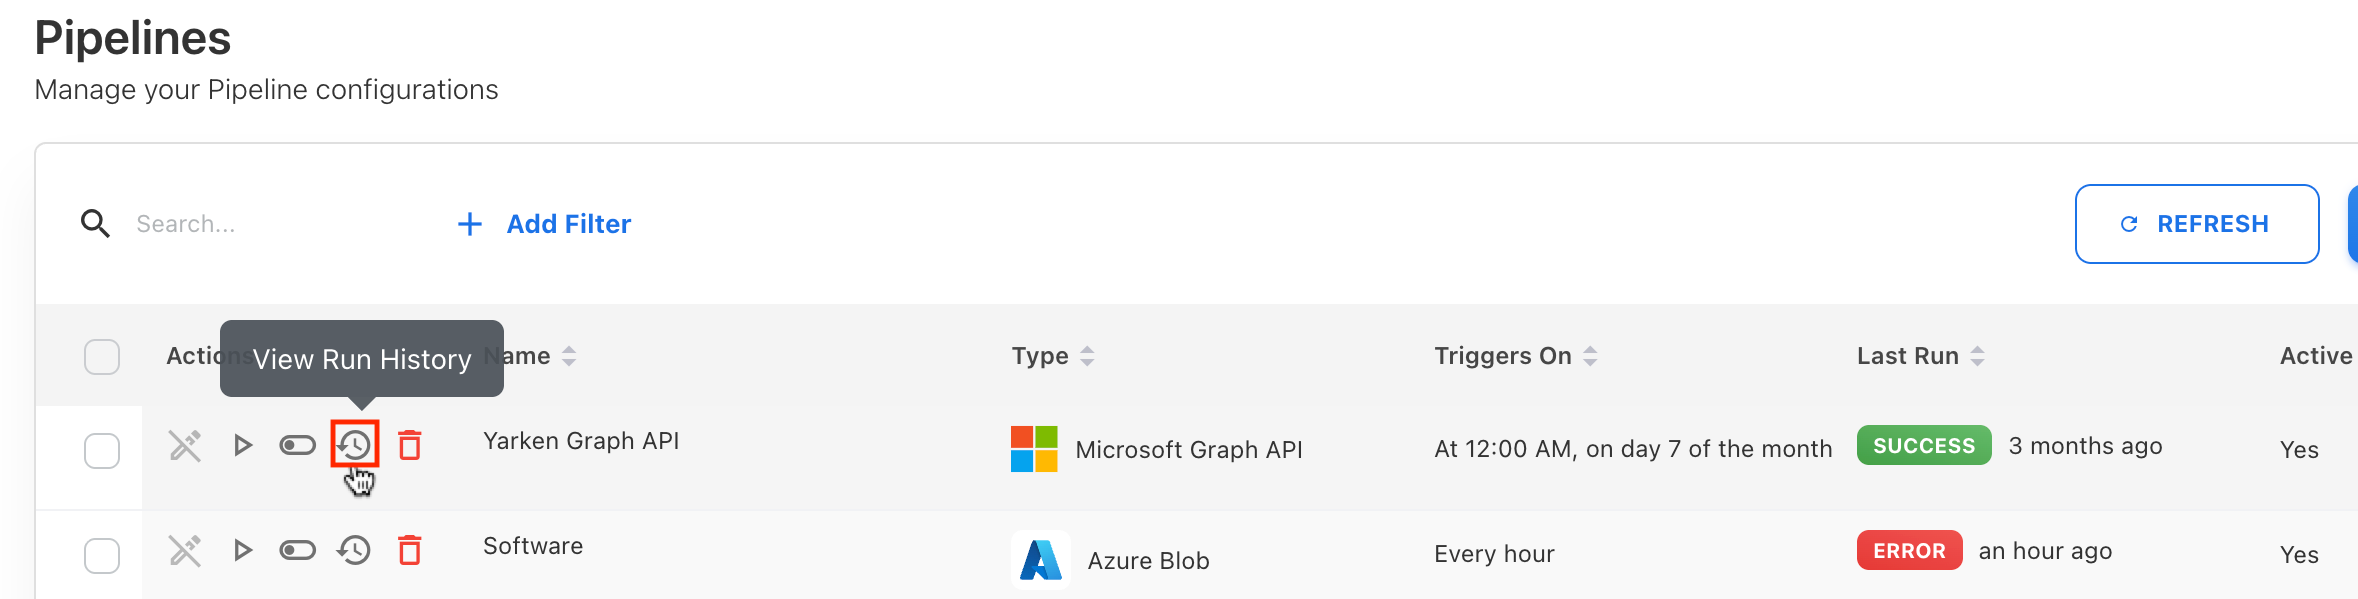This screenshot has width=2358, height=599.
Task: Open run history for Software pipeline
Action: tap(355, 550)
